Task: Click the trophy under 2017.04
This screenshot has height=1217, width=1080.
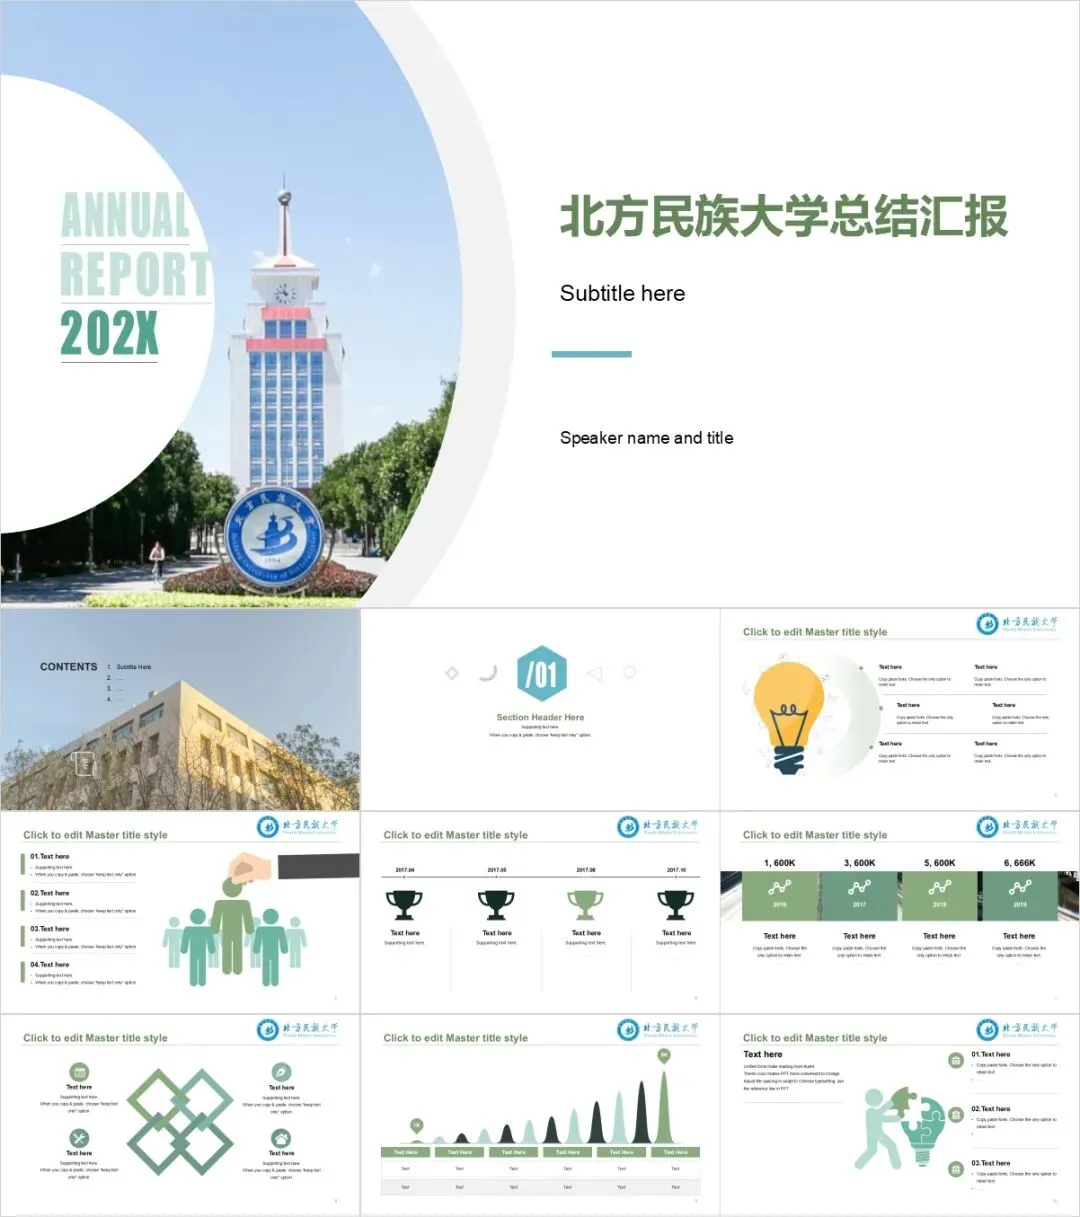Action: tap(404, 905)
